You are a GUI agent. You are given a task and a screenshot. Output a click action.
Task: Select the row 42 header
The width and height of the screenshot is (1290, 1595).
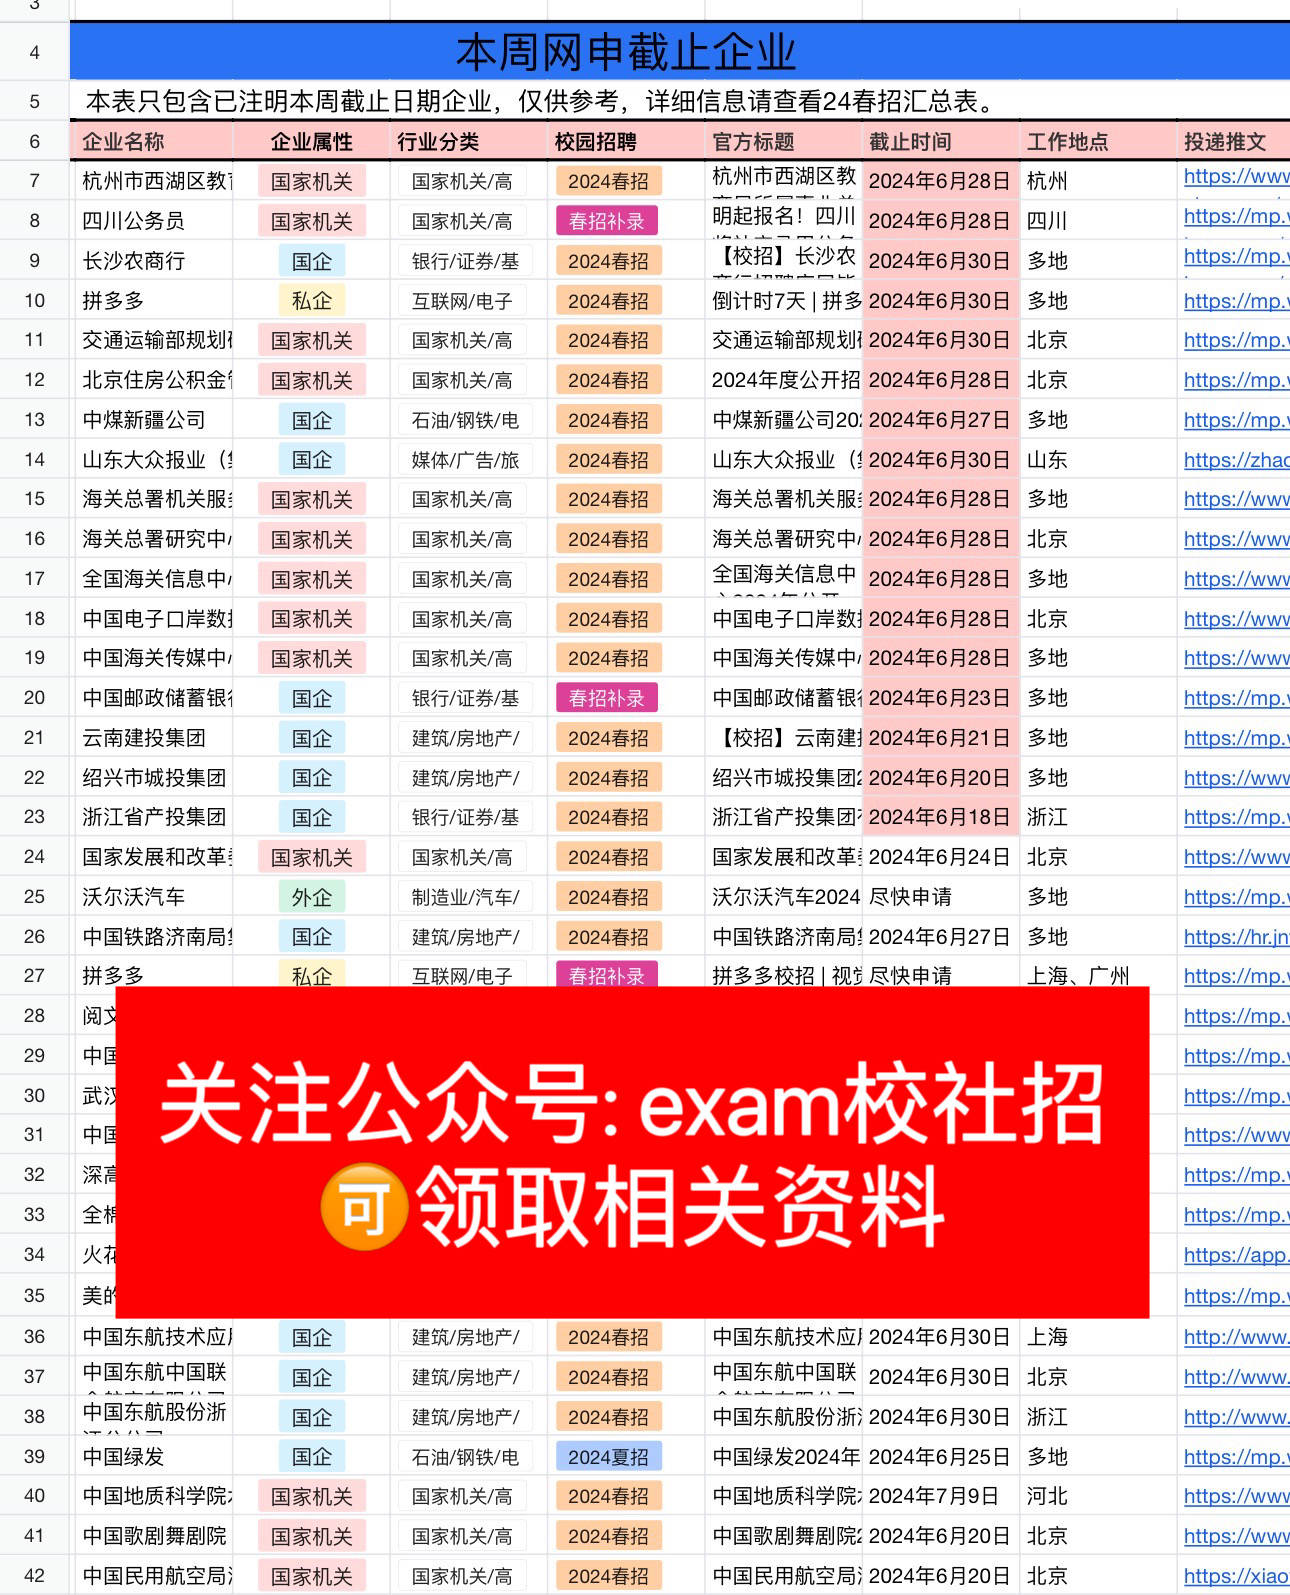click(35, 1576)
